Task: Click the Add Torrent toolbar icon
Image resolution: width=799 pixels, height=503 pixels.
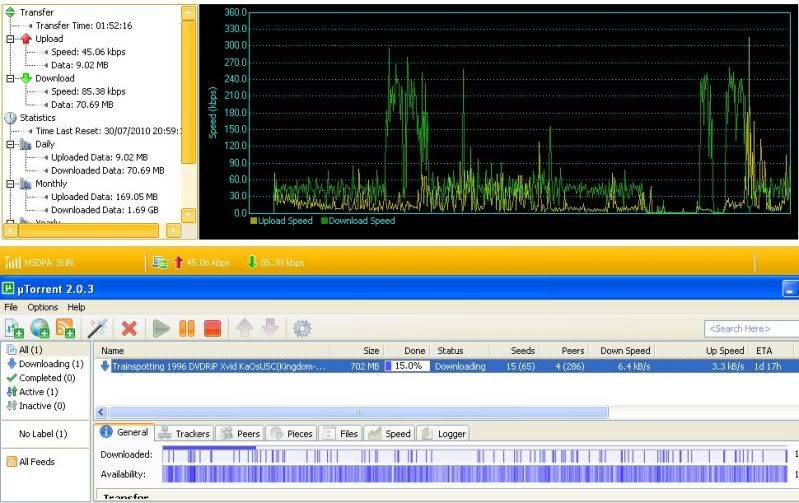Action: [15, 328]
